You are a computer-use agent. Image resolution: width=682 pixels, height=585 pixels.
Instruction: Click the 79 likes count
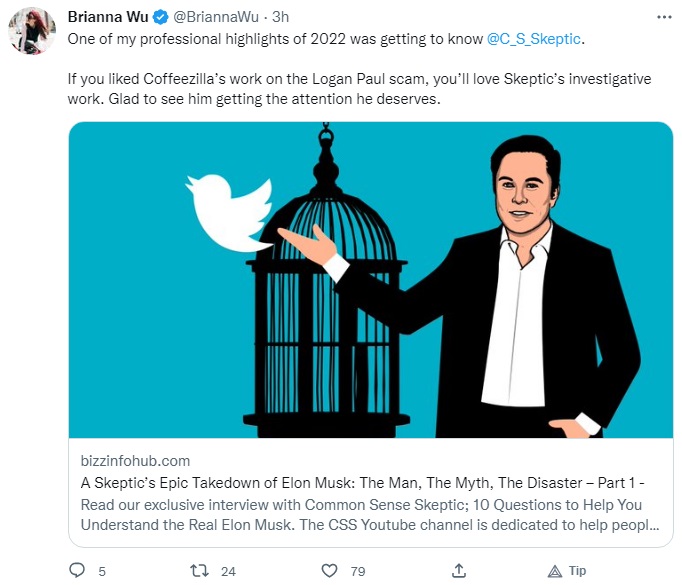point(358,571)
